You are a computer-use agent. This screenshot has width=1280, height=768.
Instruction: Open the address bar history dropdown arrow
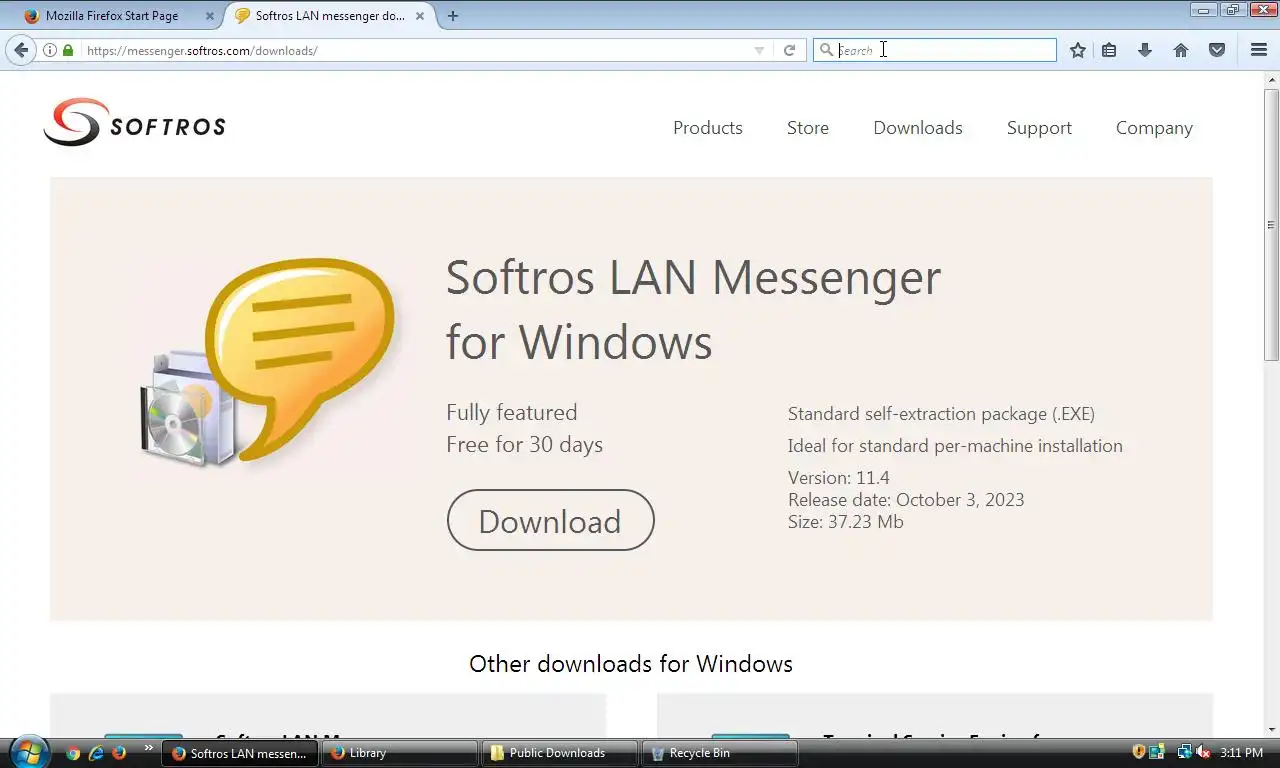coord(759,50)
